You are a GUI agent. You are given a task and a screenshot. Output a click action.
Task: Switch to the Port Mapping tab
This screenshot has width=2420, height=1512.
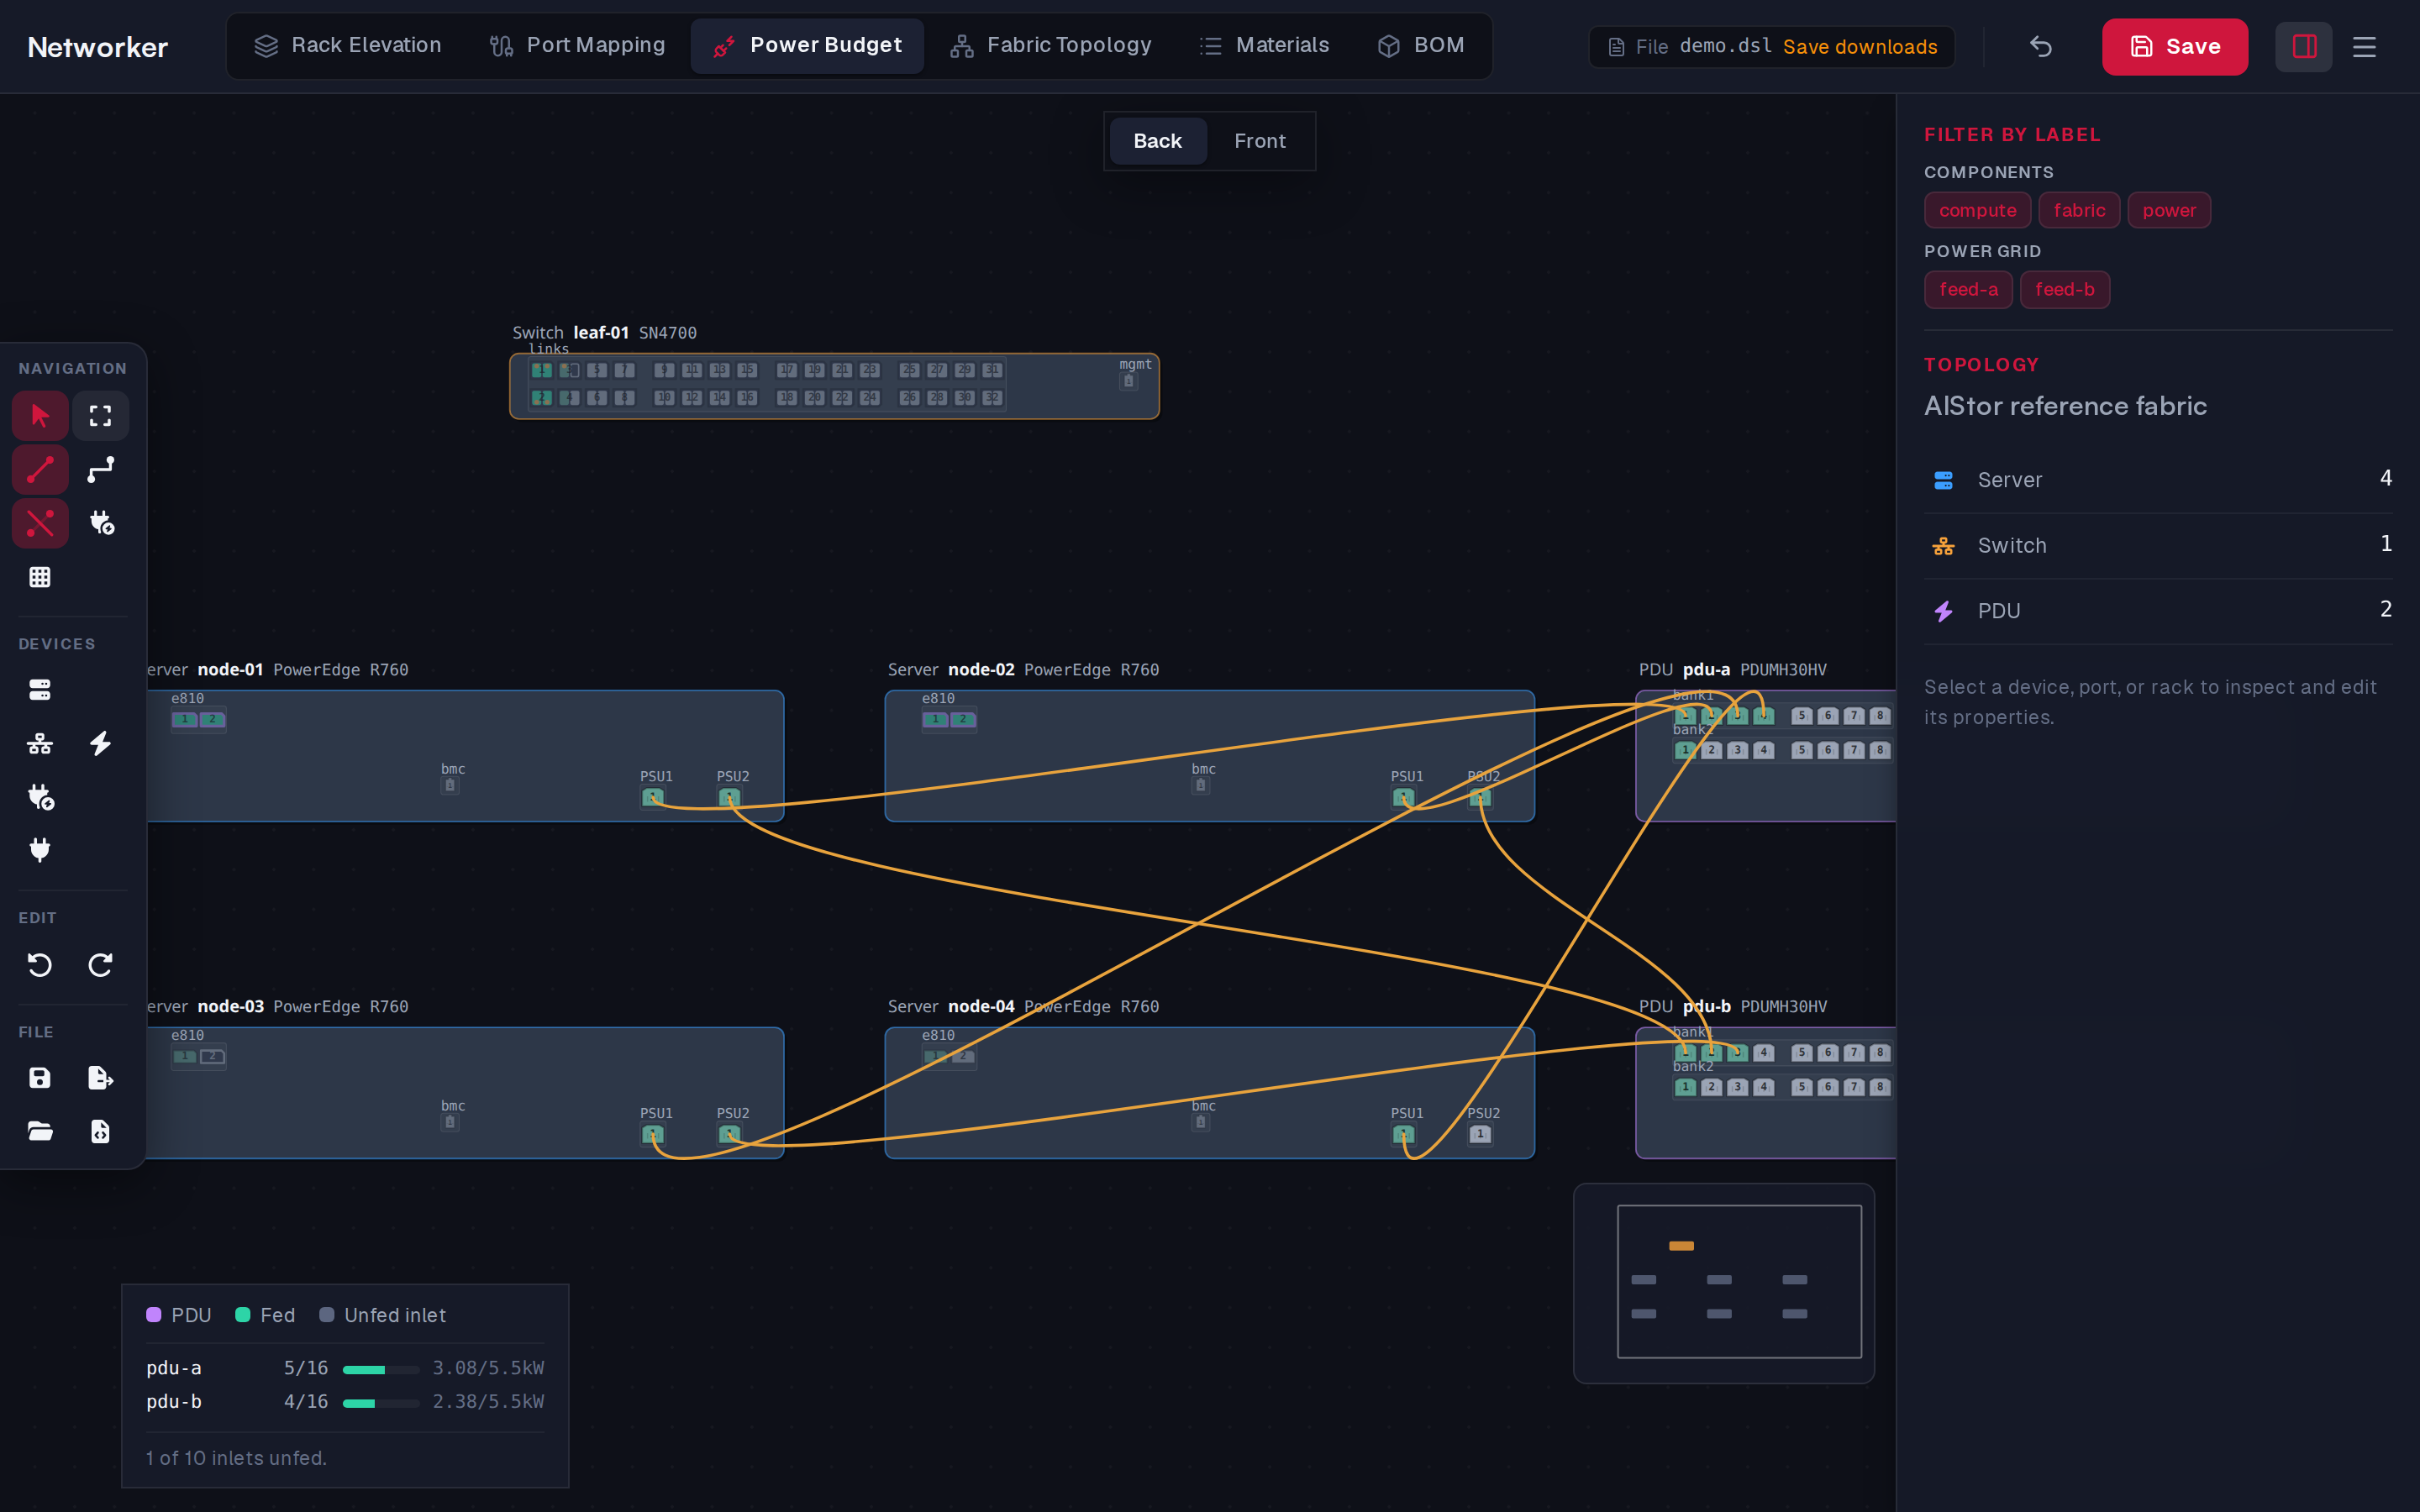[x=577, y=46]
